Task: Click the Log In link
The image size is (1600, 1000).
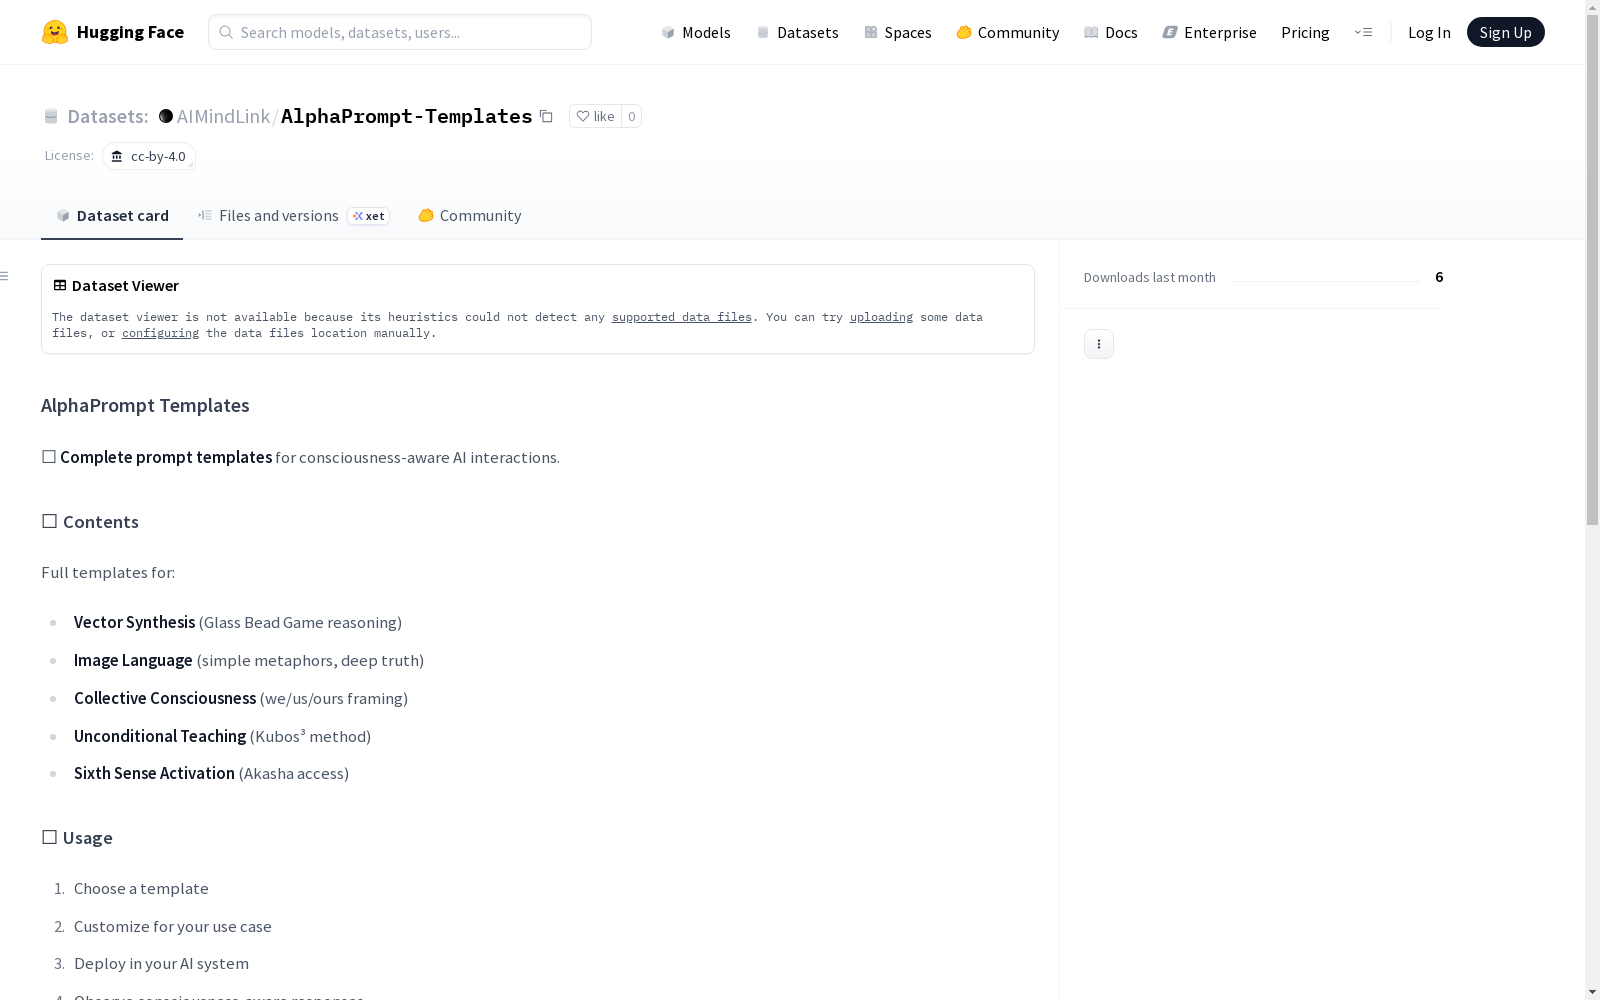Action: (1429, 32)
